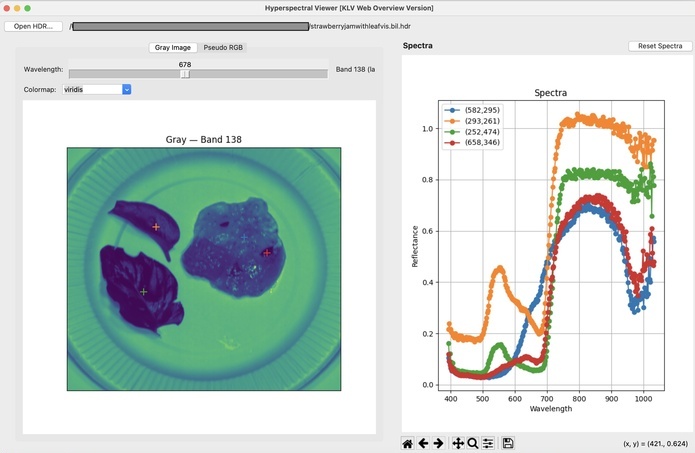The width and height of the screenshot is (695, 453).
Task: Click the cross marker on lower leaf
Action: tap(144, 291)
